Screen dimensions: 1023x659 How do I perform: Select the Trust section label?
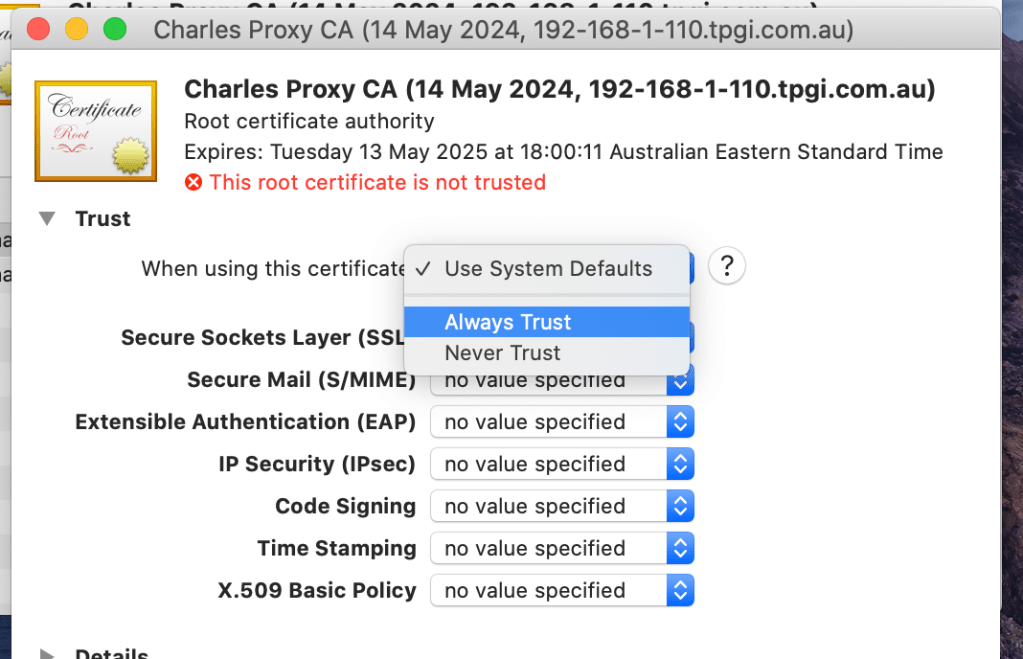pos(103,218)
